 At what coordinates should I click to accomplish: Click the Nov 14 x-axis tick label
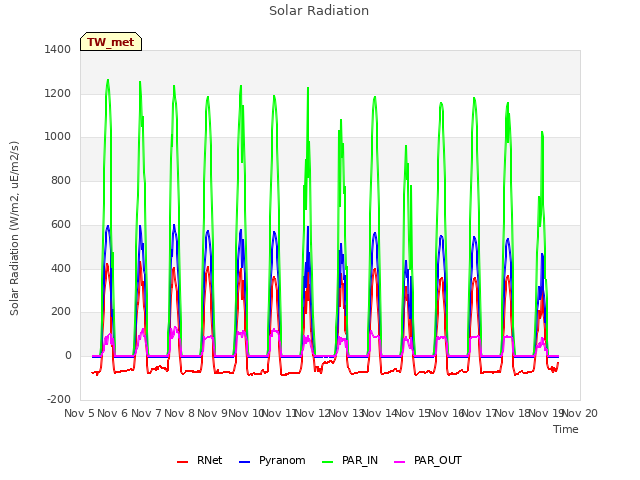[x=380, y=413]
